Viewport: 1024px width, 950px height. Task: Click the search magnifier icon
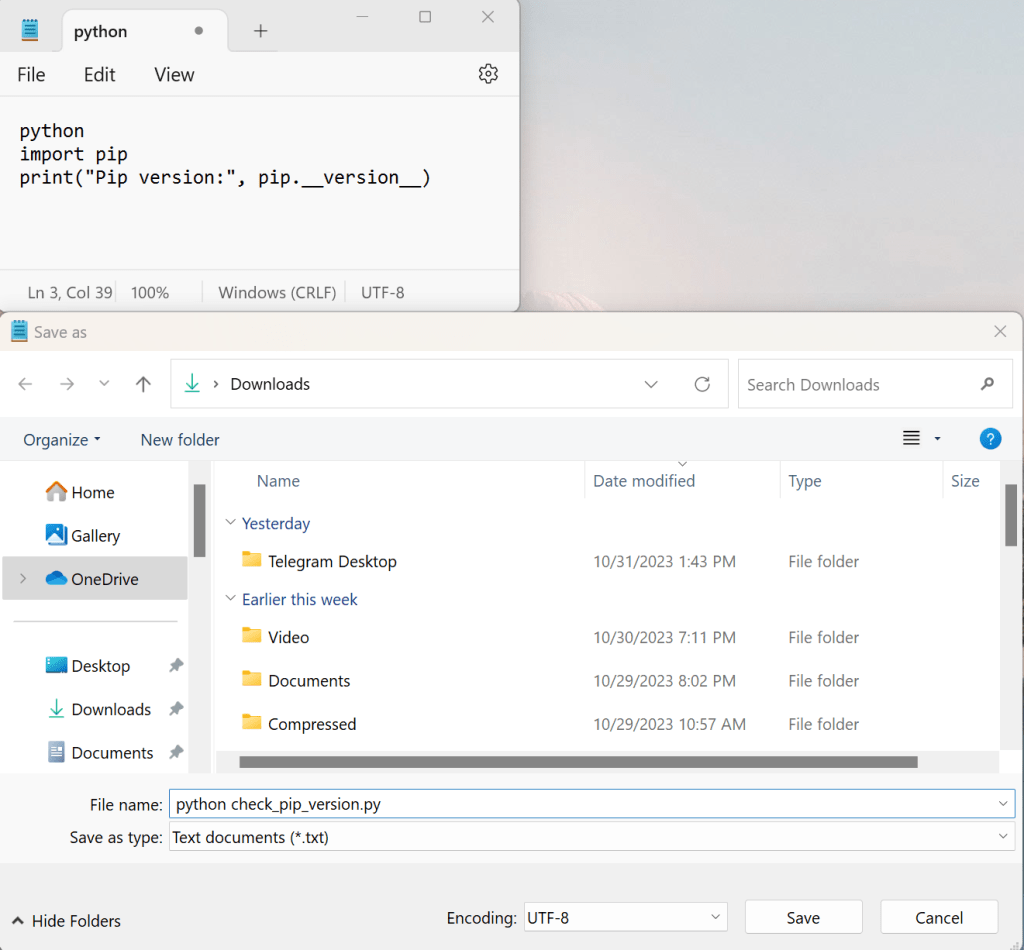(x=988, y=384)
